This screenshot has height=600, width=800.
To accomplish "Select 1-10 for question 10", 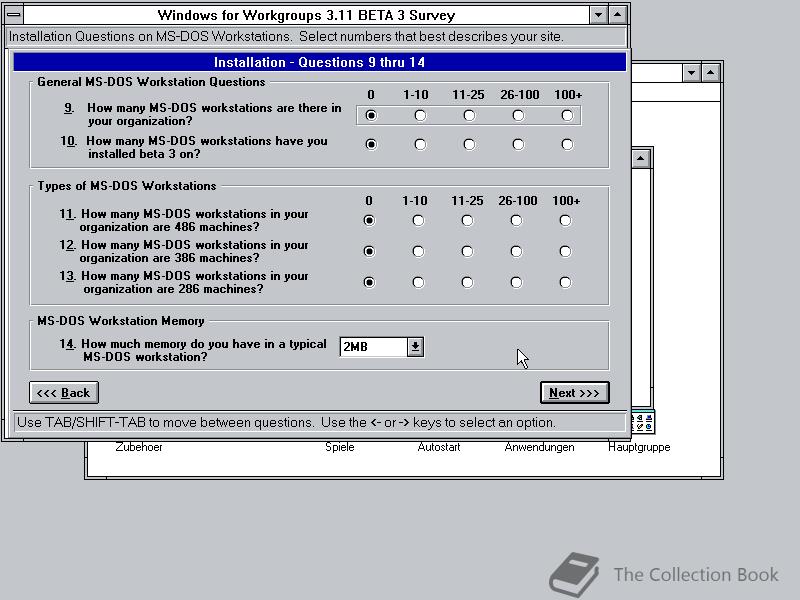I will 420,144.
